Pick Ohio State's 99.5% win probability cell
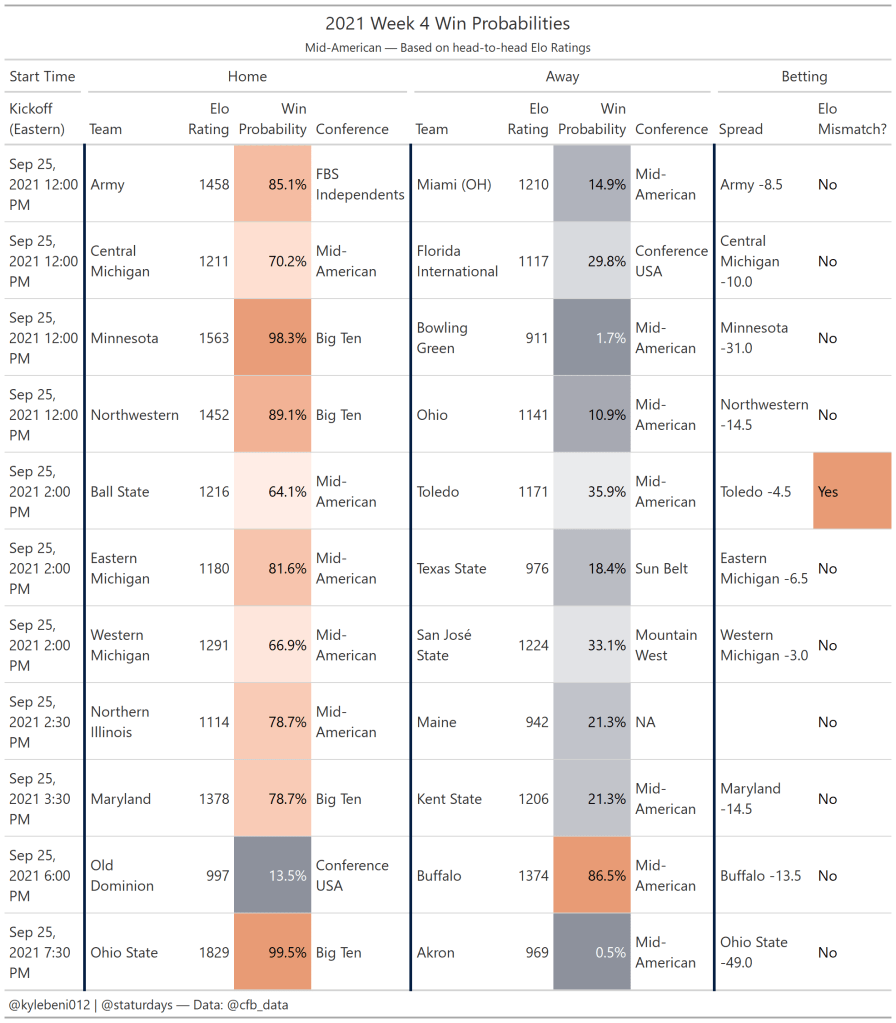896x1023 pixels. pos(273,953)
